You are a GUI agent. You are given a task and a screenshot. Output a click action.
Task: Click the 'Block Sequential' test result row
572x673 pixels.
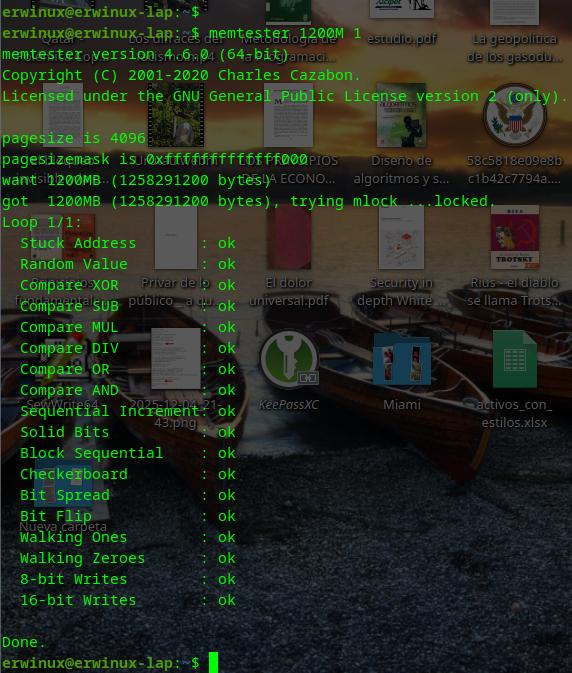click(x=128, y=454)
